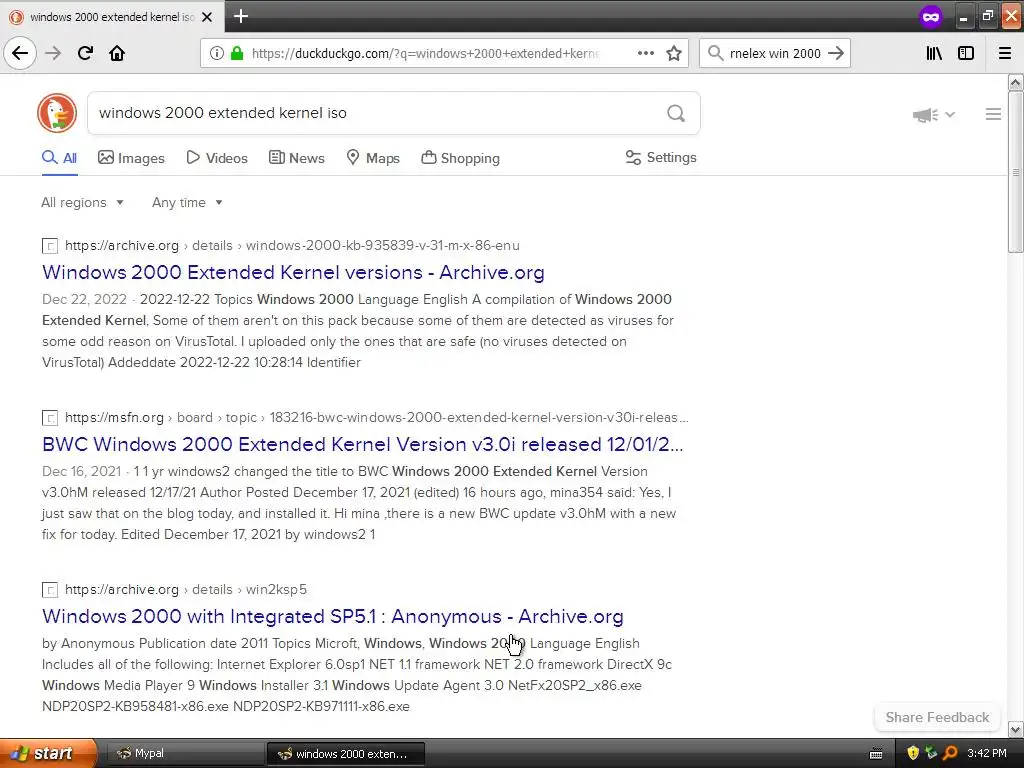The width and height of the screenshot is (1024, 768).
Task: Click favicon beside first archive.org result
Action: (x=50, y=246)
